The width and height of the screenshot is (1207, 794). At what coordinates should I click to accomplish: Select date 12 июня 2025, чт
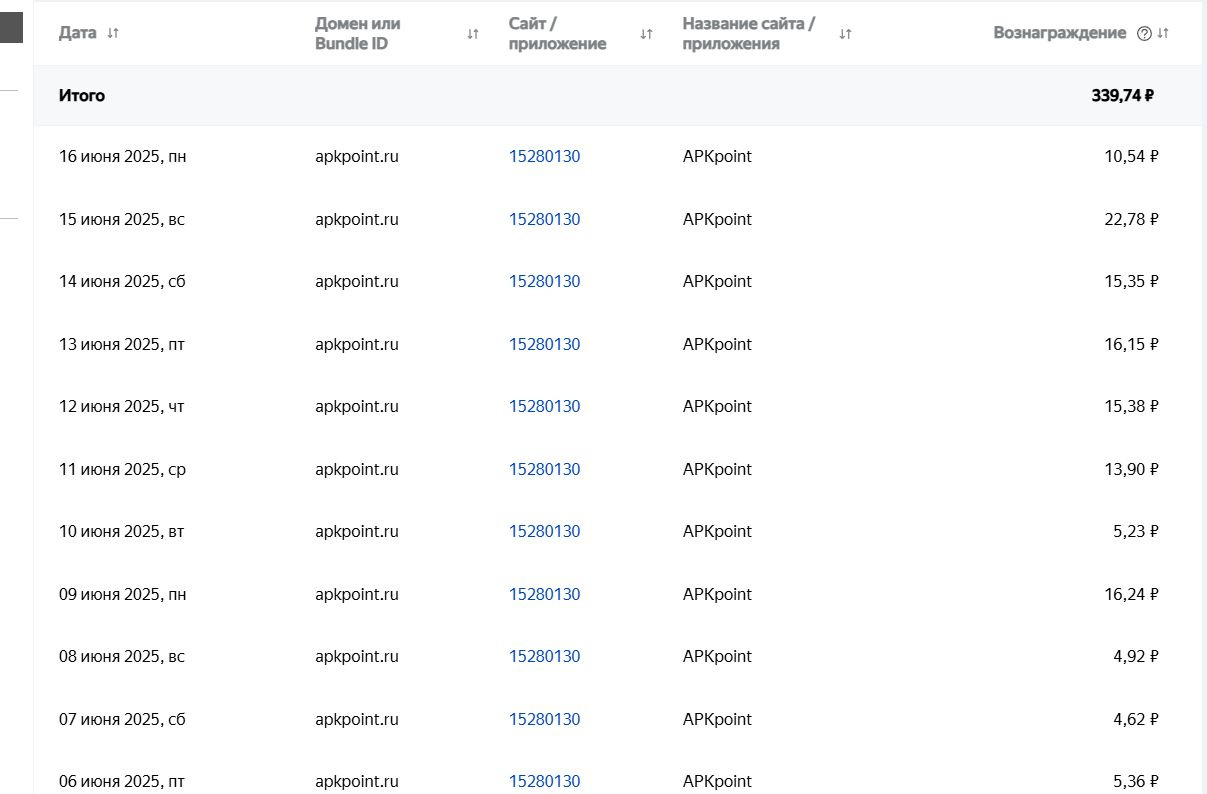122,407
